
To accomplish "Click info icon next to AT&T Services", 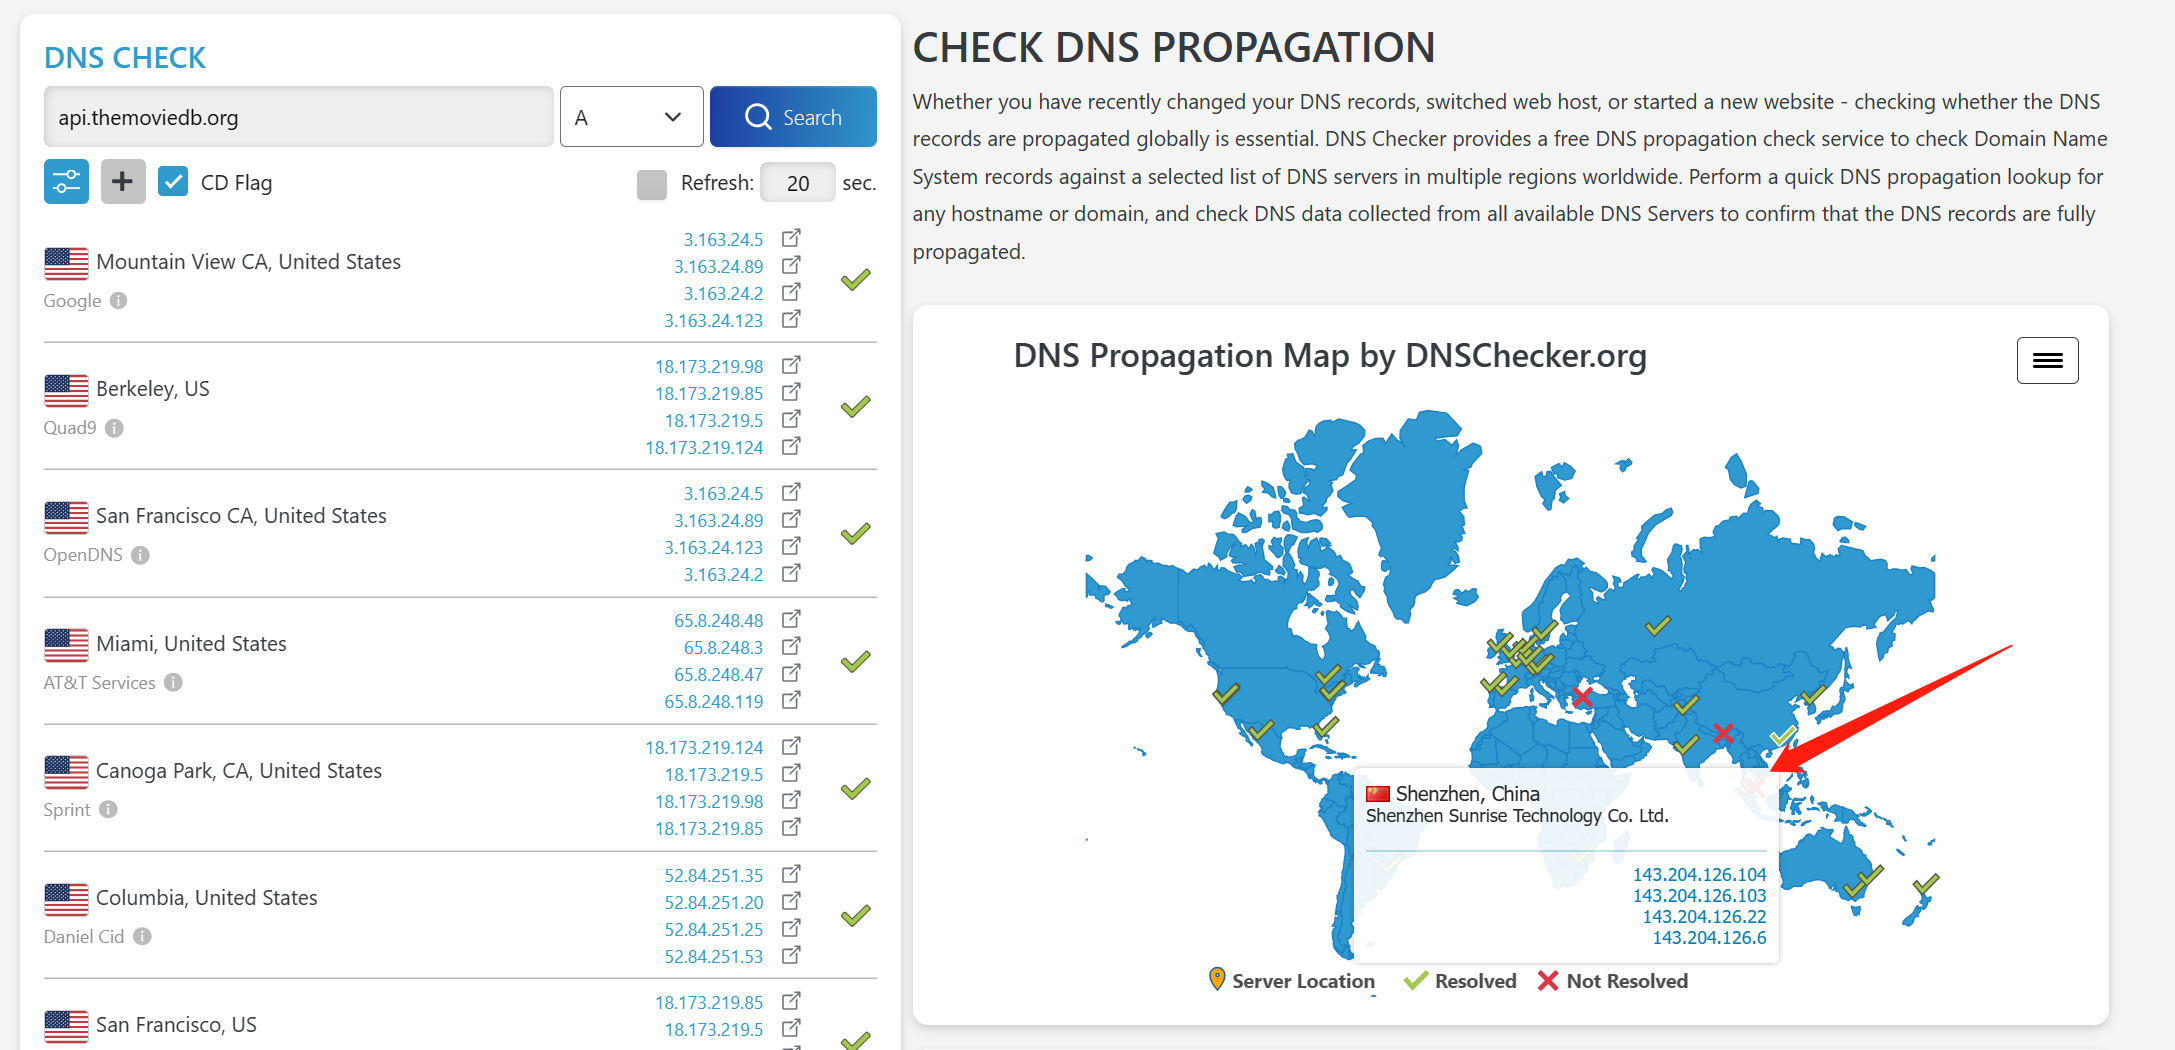I will (x=173, y=683).
